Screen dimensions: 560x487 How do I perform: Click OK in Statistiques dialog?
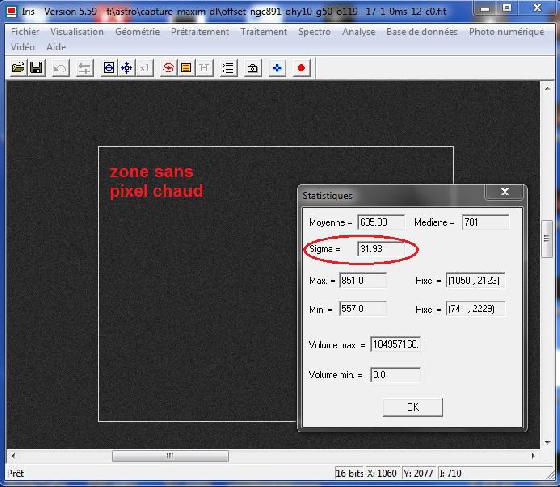[x=413, y=407]
